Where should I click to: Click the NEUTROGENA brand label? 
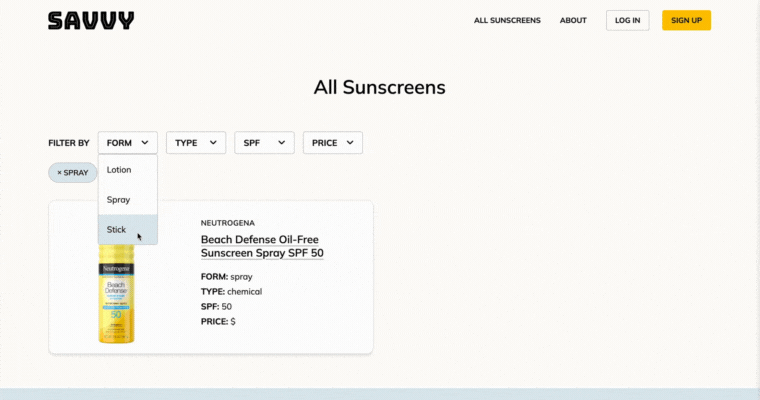(228, 223)
